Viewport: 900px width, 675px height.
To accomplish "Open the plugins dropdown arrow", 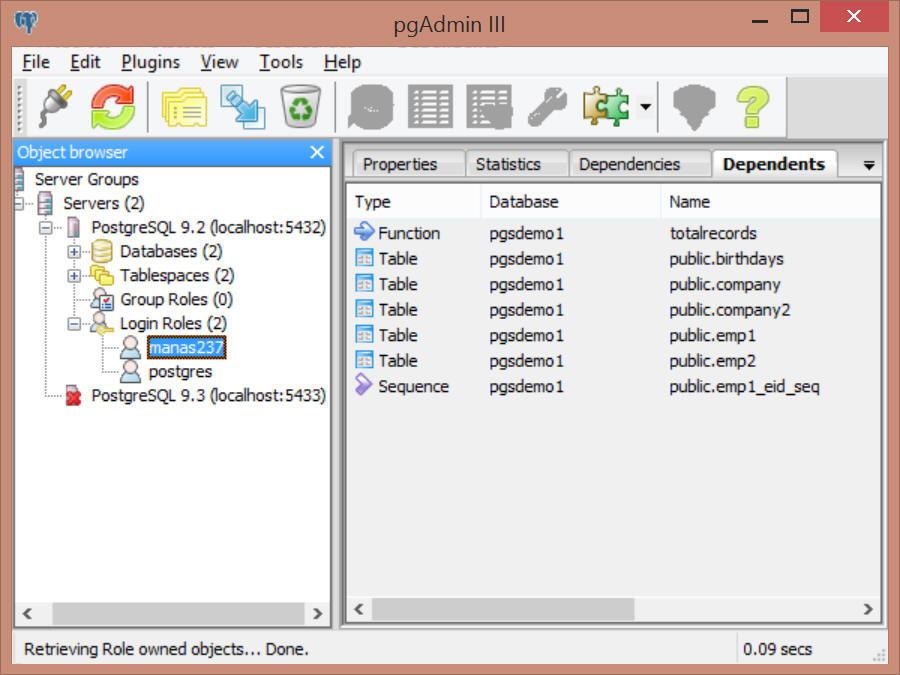I will [x=645, y=107].
